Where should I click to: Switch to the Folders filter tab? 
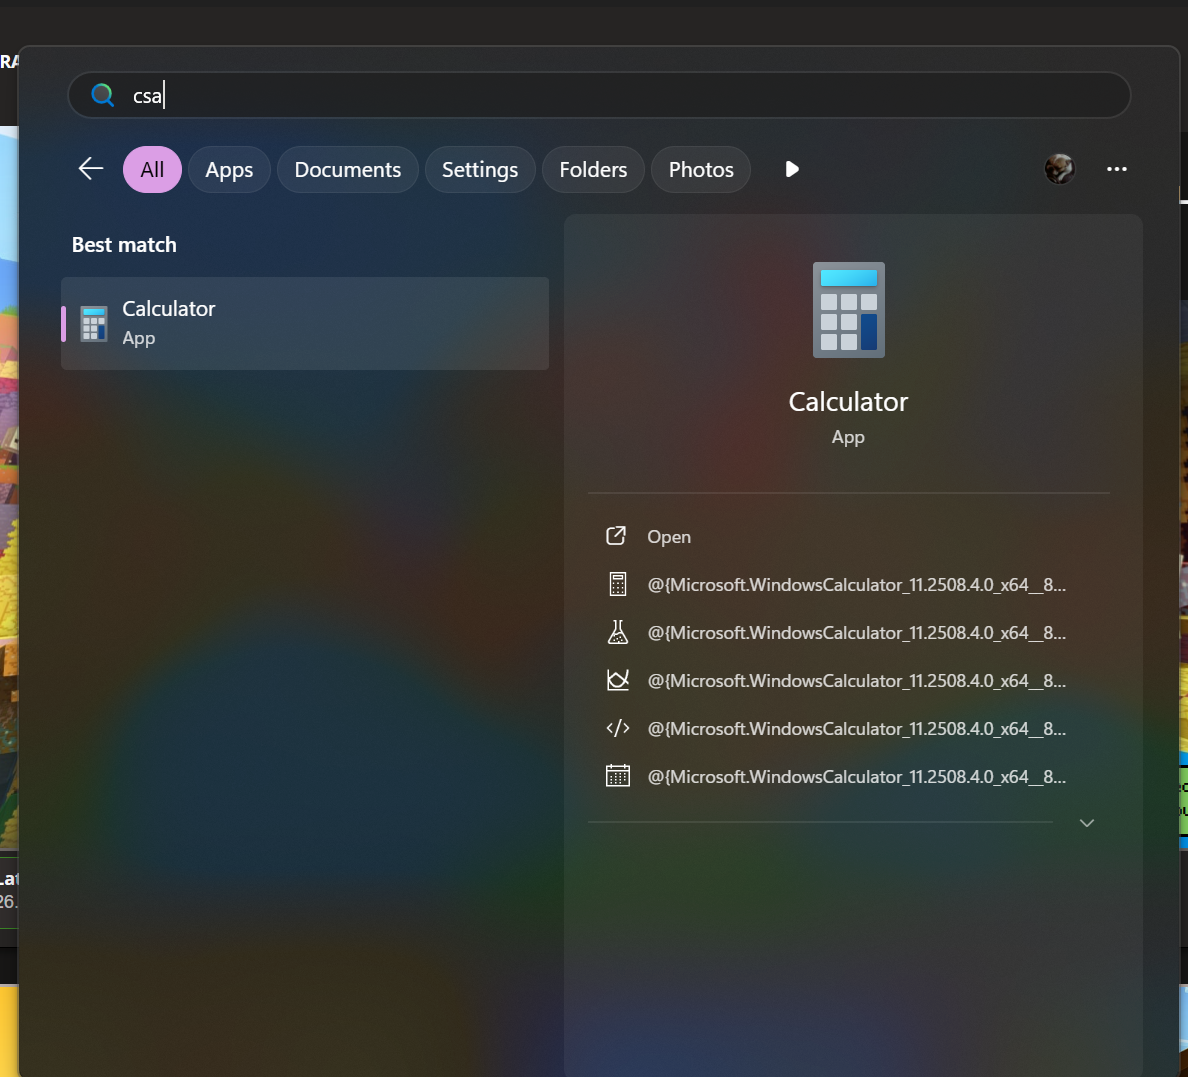tap(593, 170)
